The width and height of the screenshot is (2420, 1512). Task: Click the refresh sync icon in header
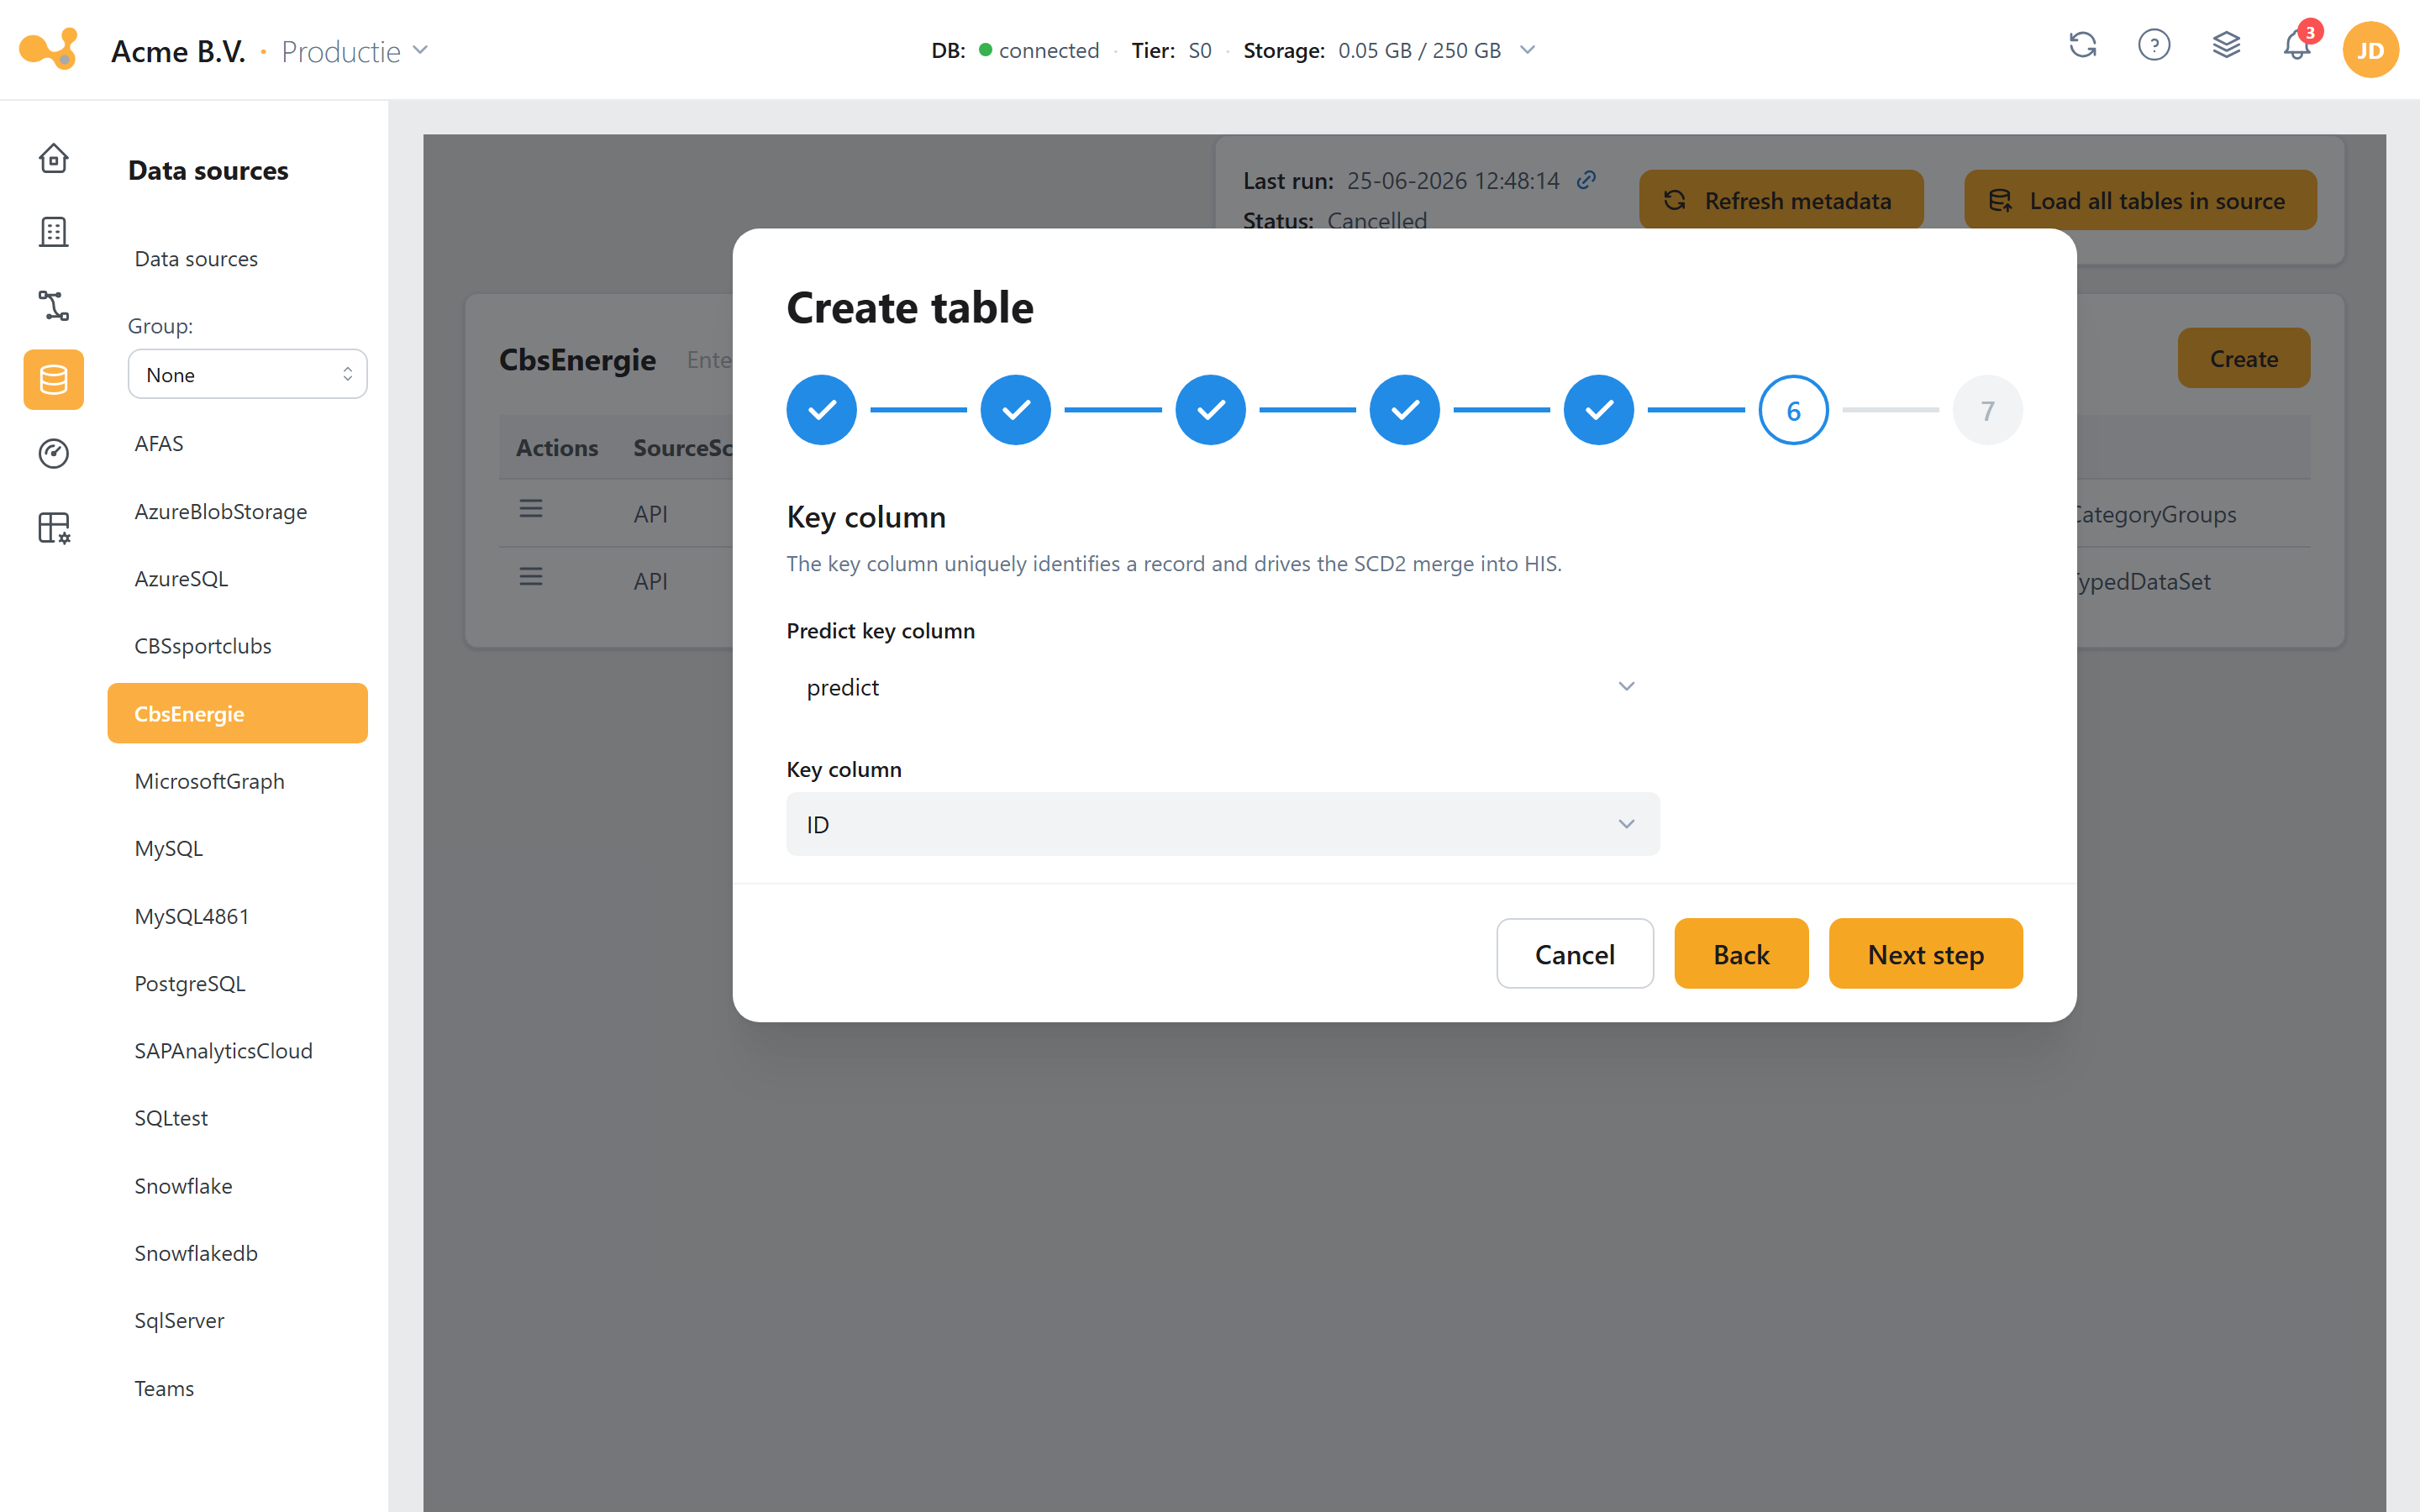(2083, 46)
